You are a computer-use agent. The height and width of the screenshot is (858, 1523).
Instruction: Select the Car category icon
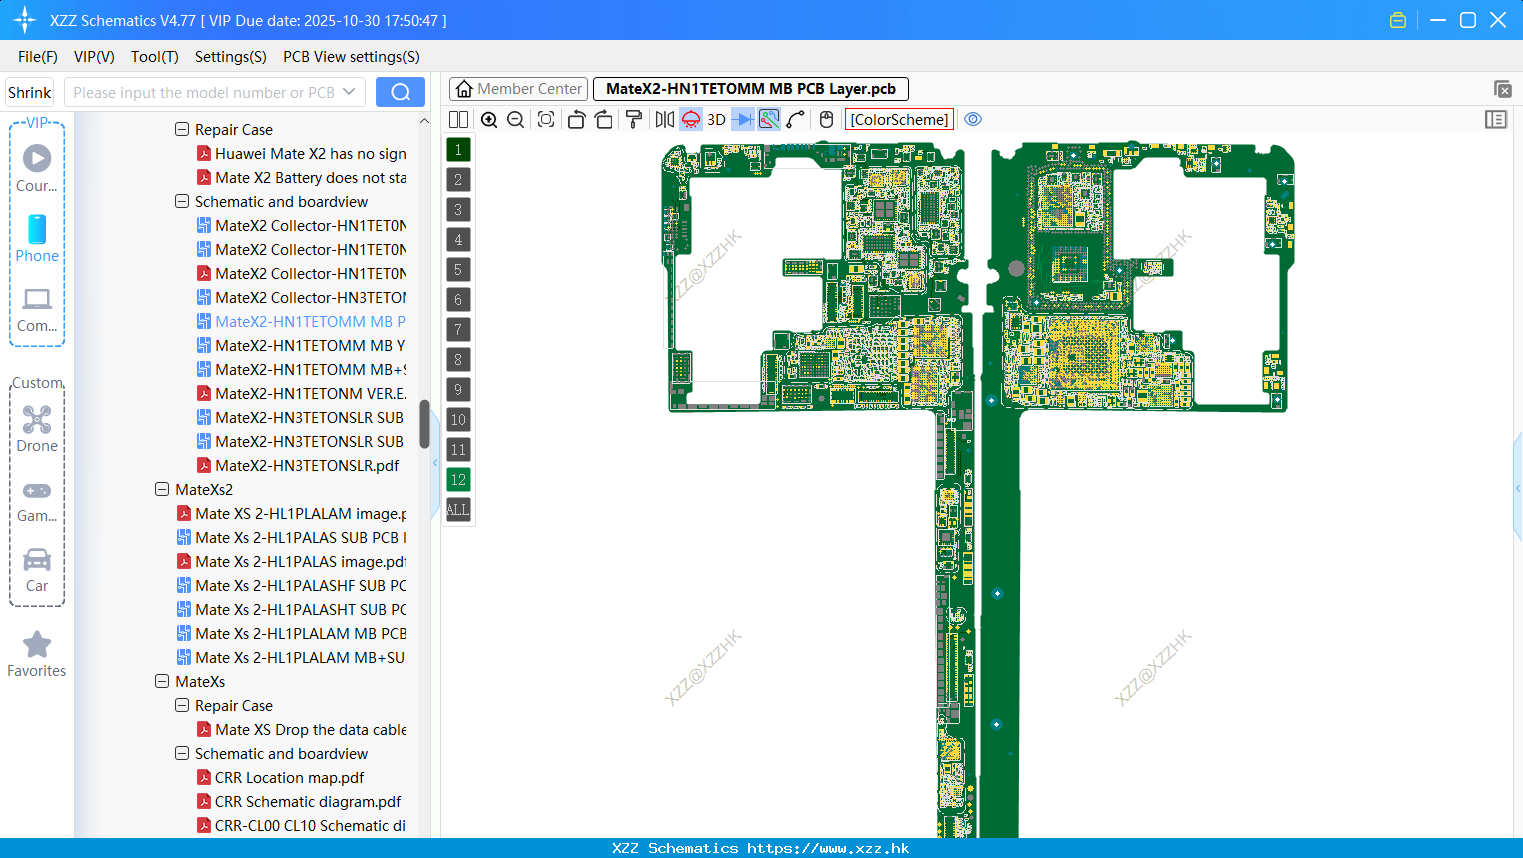click(37, 570)
